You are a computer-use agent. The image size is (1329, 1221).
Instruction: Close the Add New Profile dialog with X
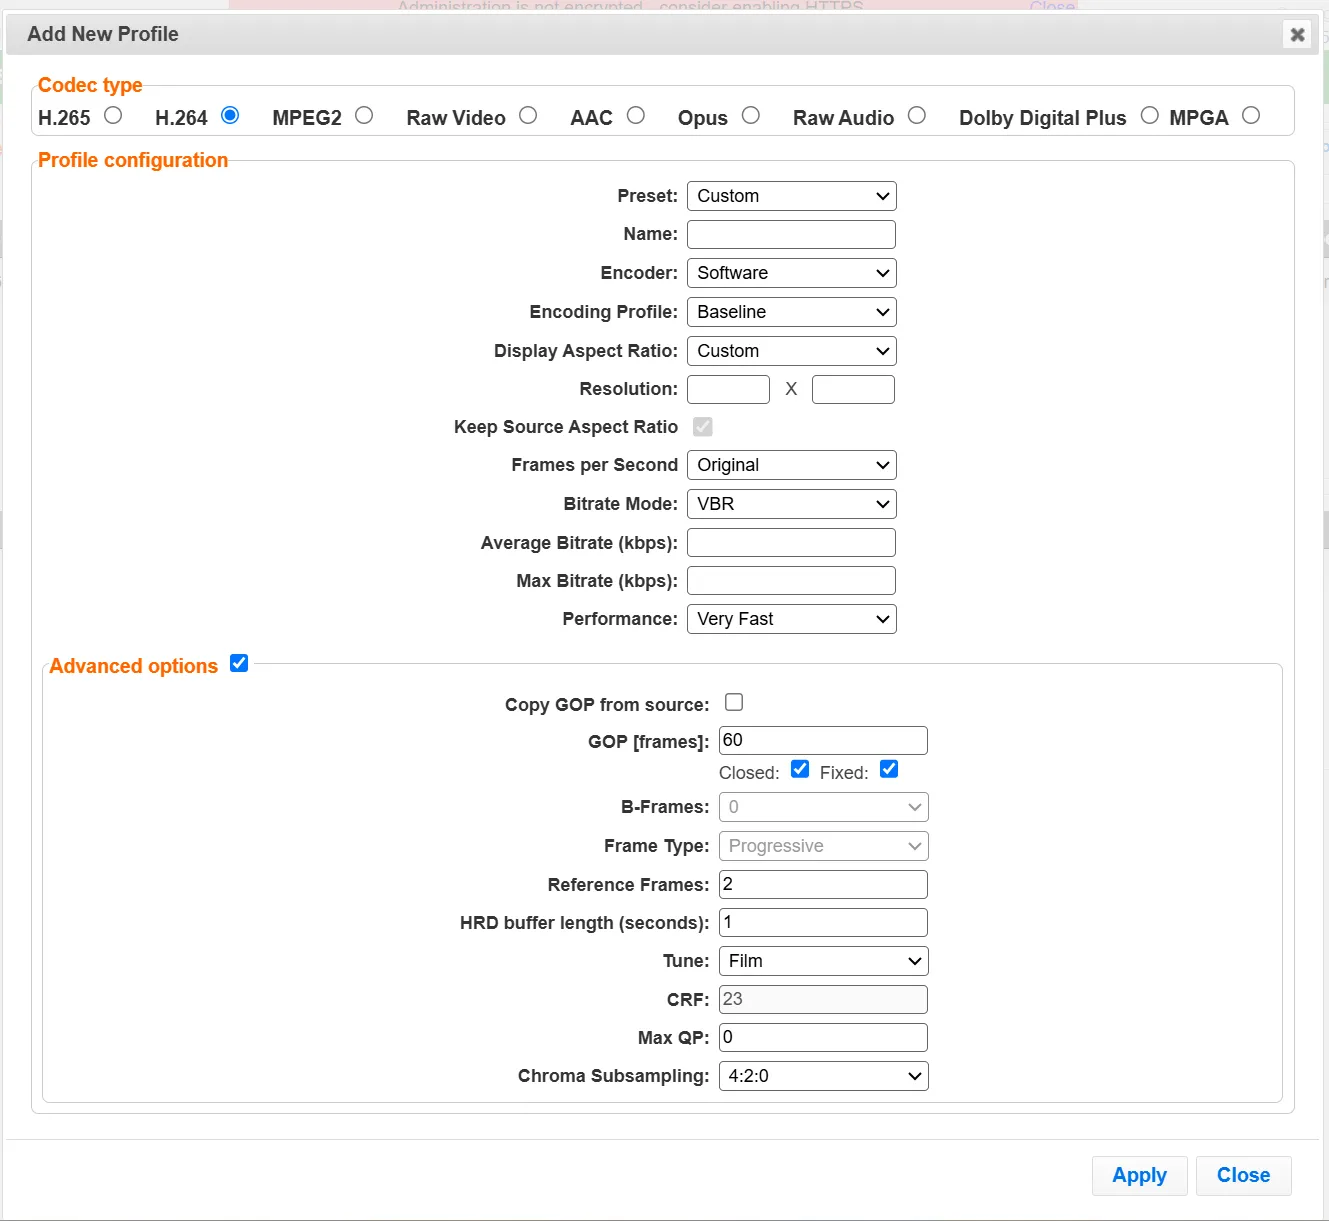[x=1297, y=35]
